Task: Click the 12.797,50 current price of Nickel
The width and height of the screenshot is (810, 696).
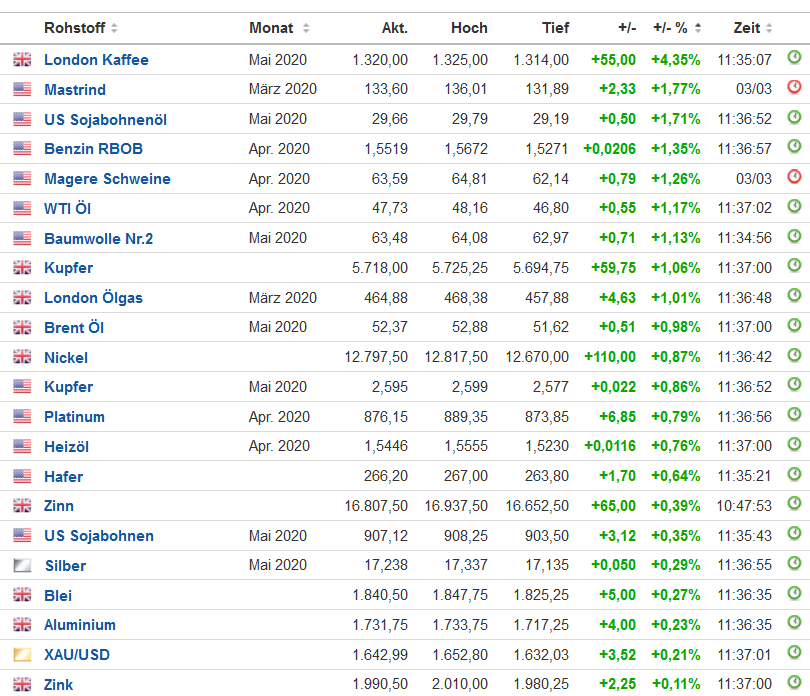Action: 376,357
